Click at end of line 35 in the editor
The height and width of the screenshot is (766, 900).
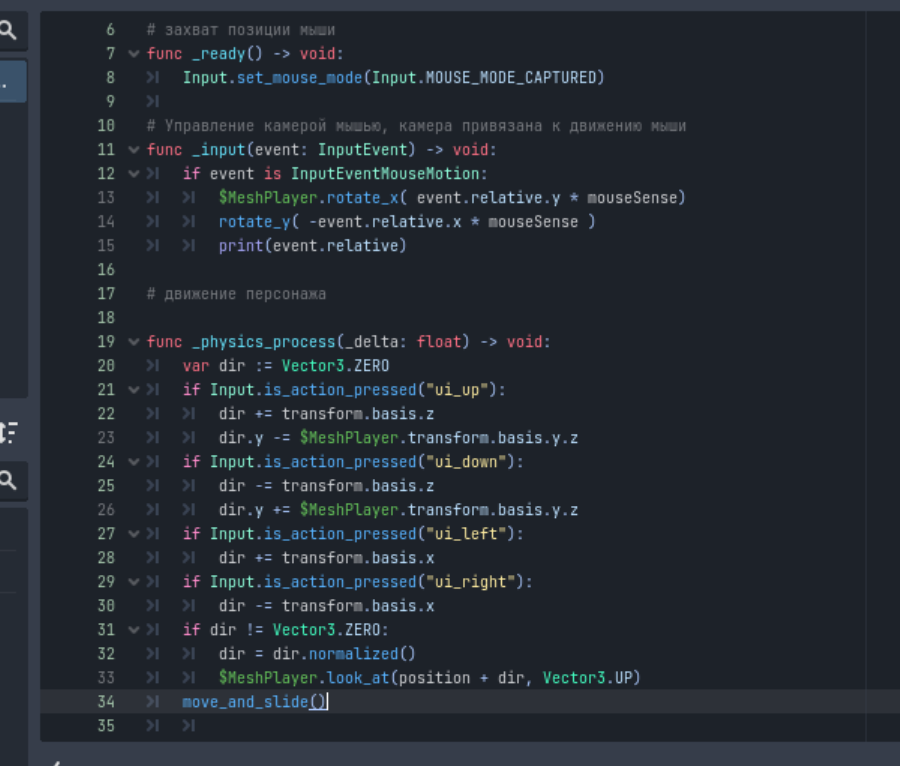tap(198, 726)
